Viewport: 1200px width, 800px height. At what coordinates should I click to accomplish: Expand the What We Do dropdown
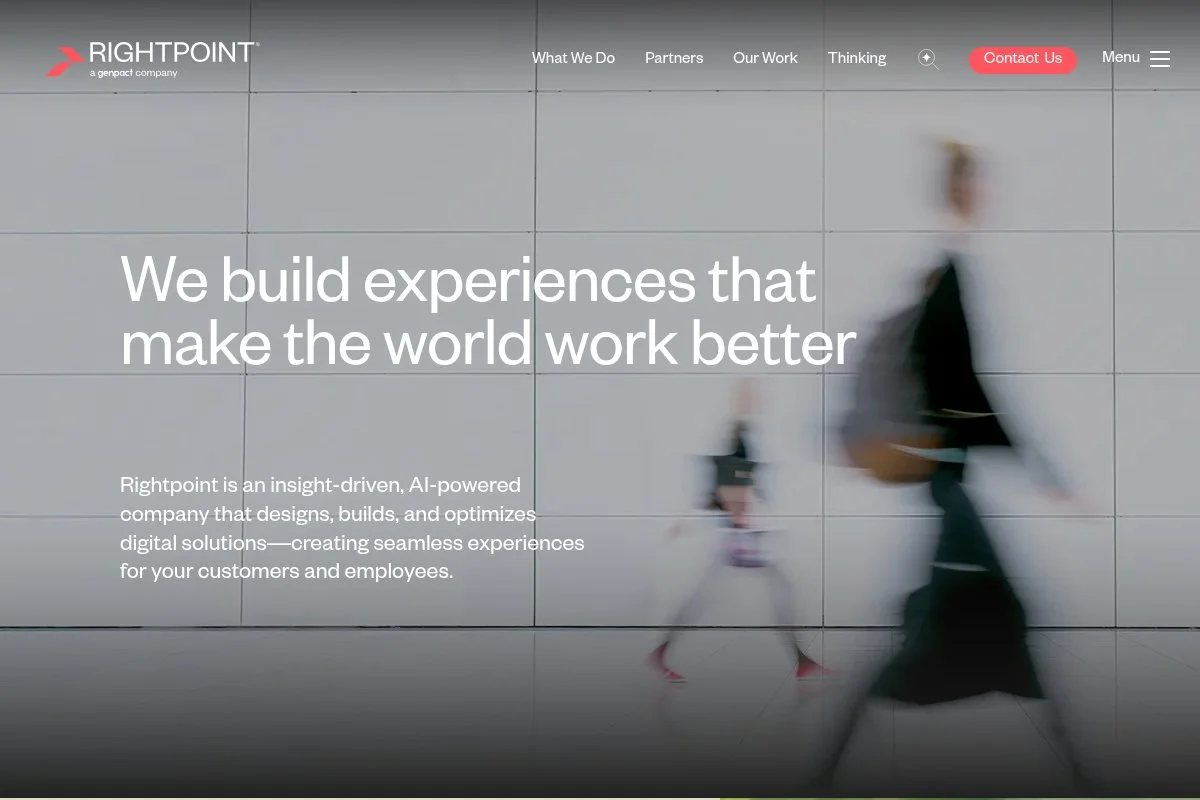click(x=573, y=58)
